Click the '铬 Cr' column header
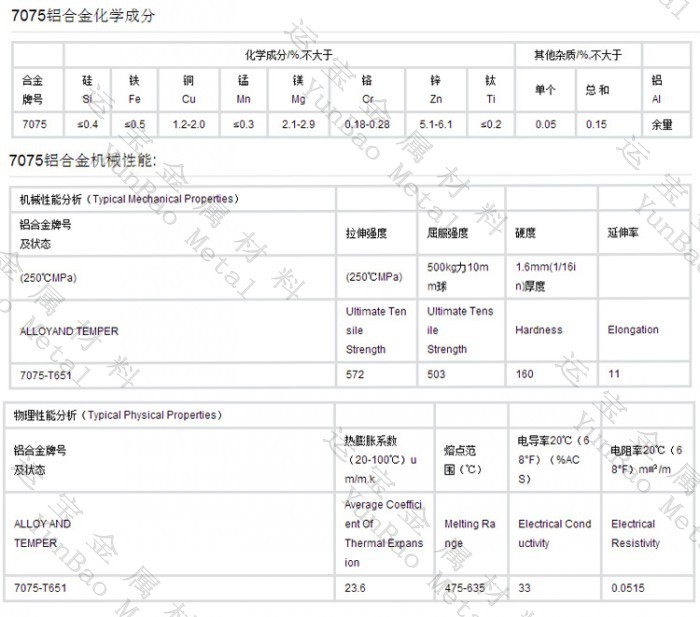This screenshot has height=617, width=700. point(367,90)
